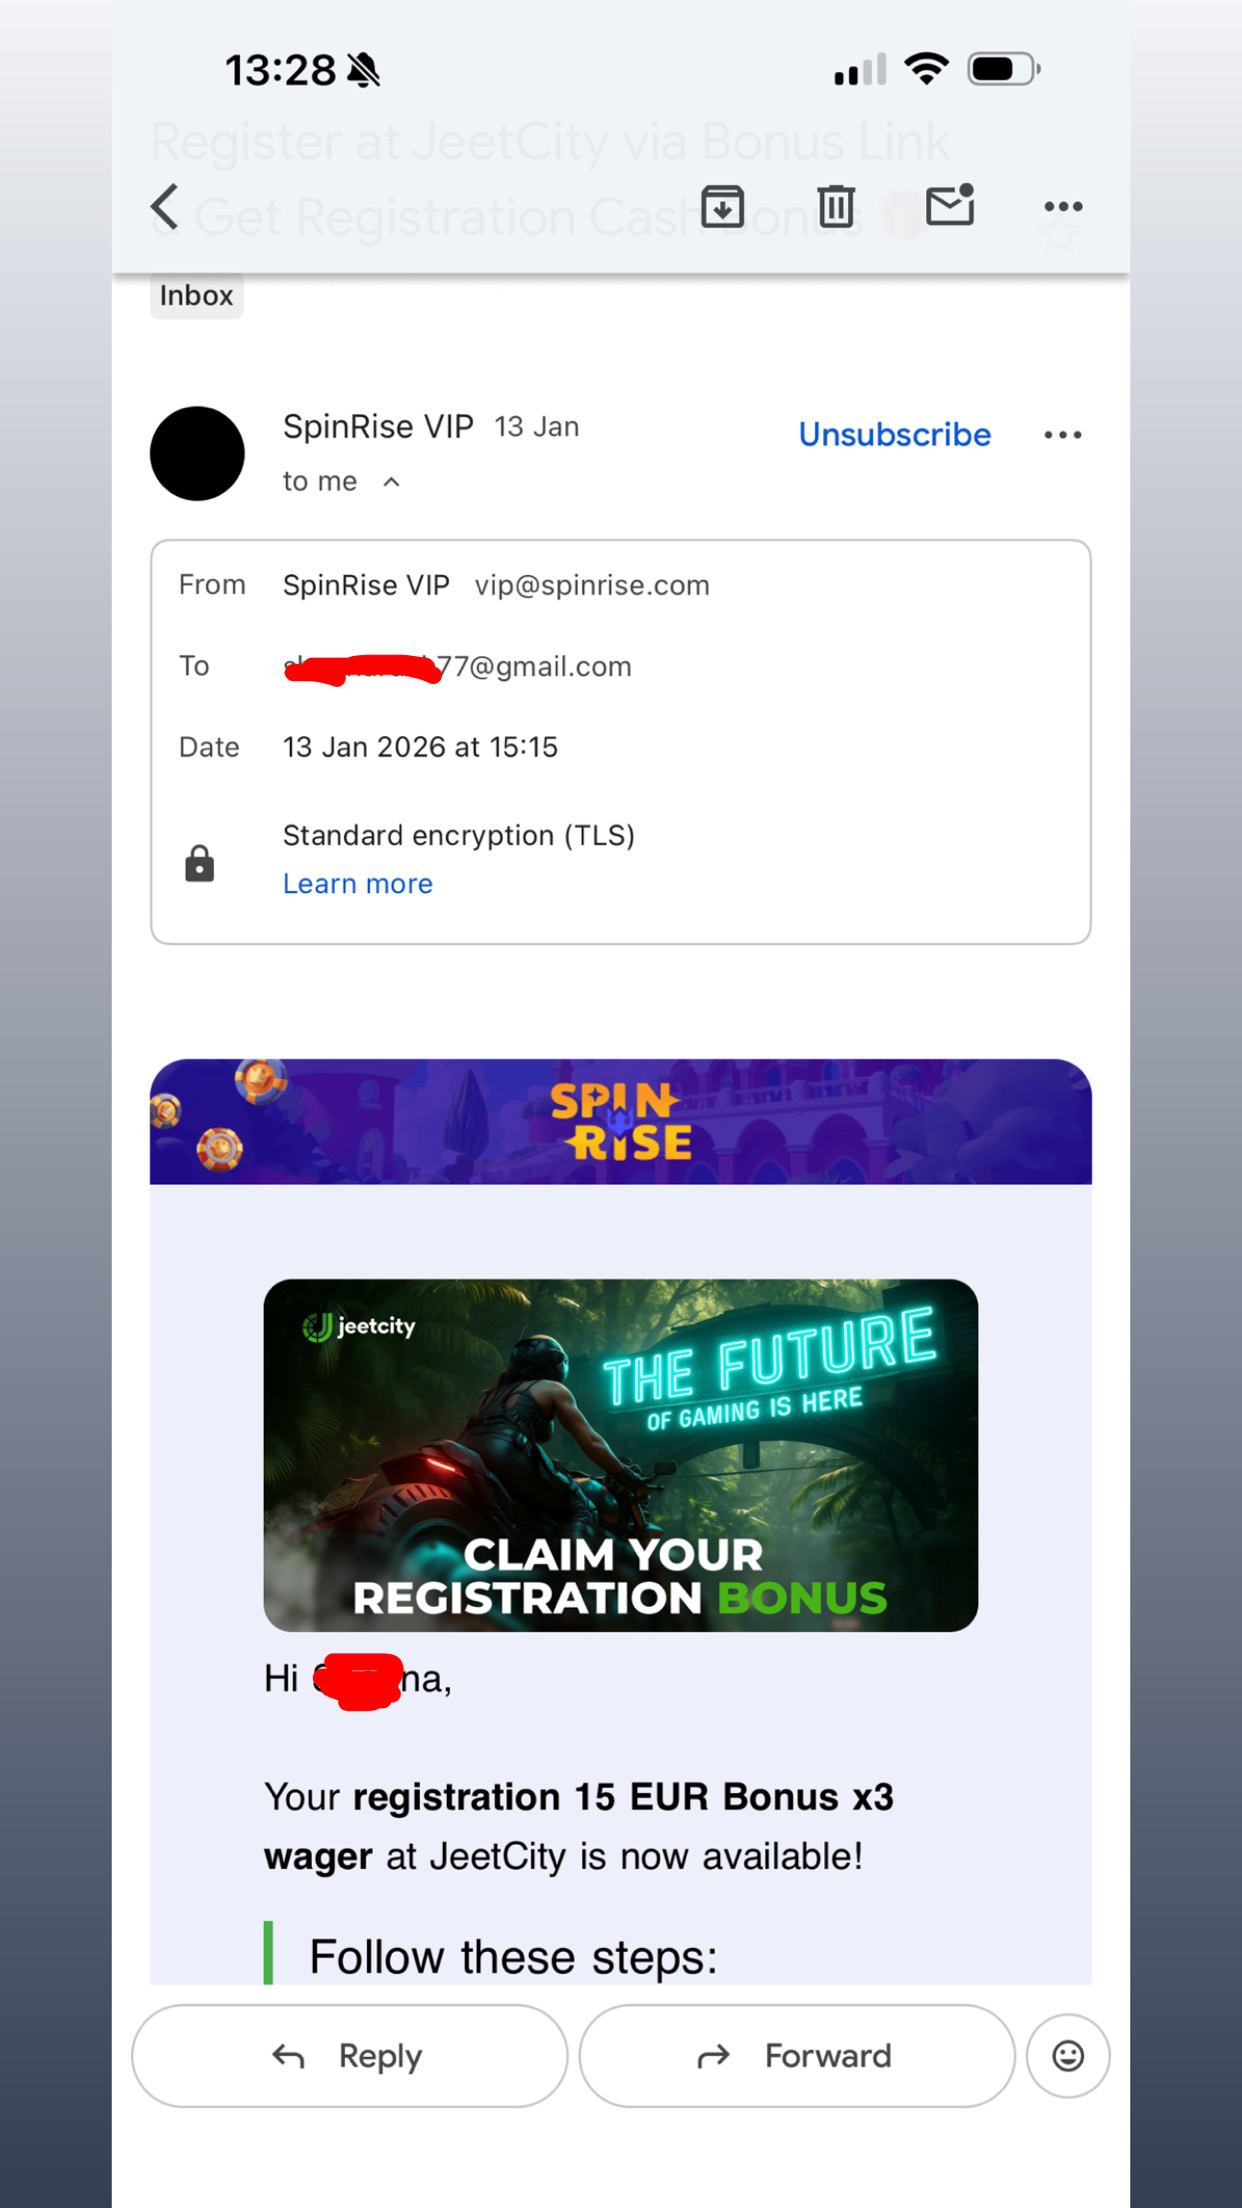Click the Unsubscribe link
The width and height of the screenshot is (1242, 2208).
895,435
